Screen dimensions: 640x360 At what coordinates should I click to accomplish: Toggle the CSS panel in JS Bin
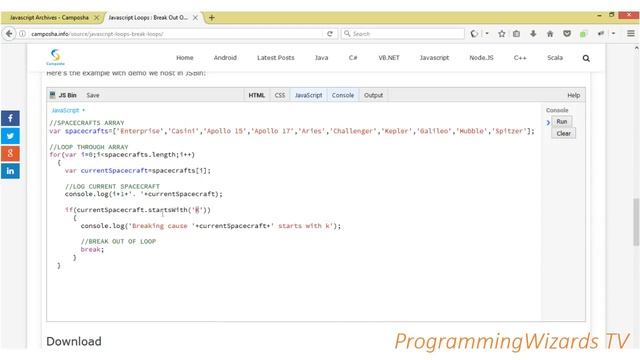280,95
